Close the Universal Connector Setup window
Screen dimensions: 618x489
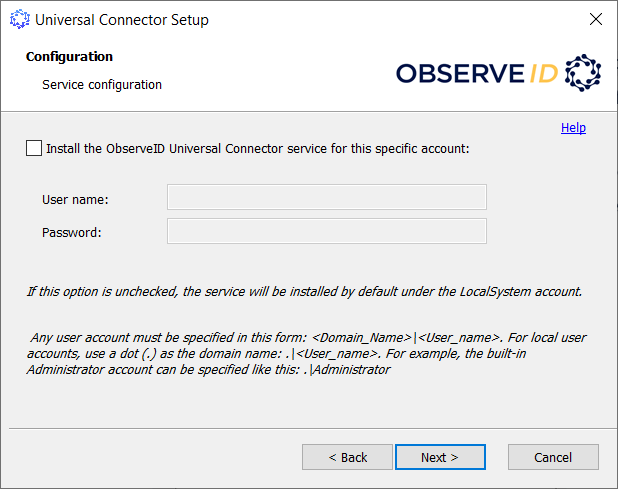(595, 19)
